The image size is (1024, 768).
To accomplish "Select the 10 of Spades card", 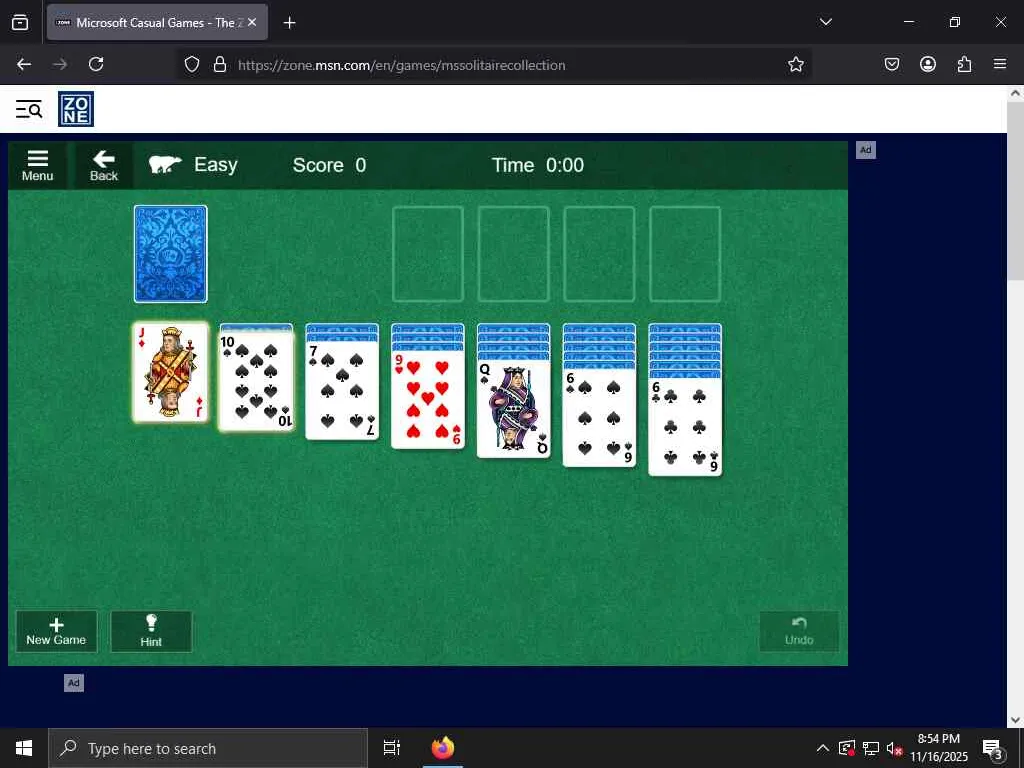I will [256, 381].
